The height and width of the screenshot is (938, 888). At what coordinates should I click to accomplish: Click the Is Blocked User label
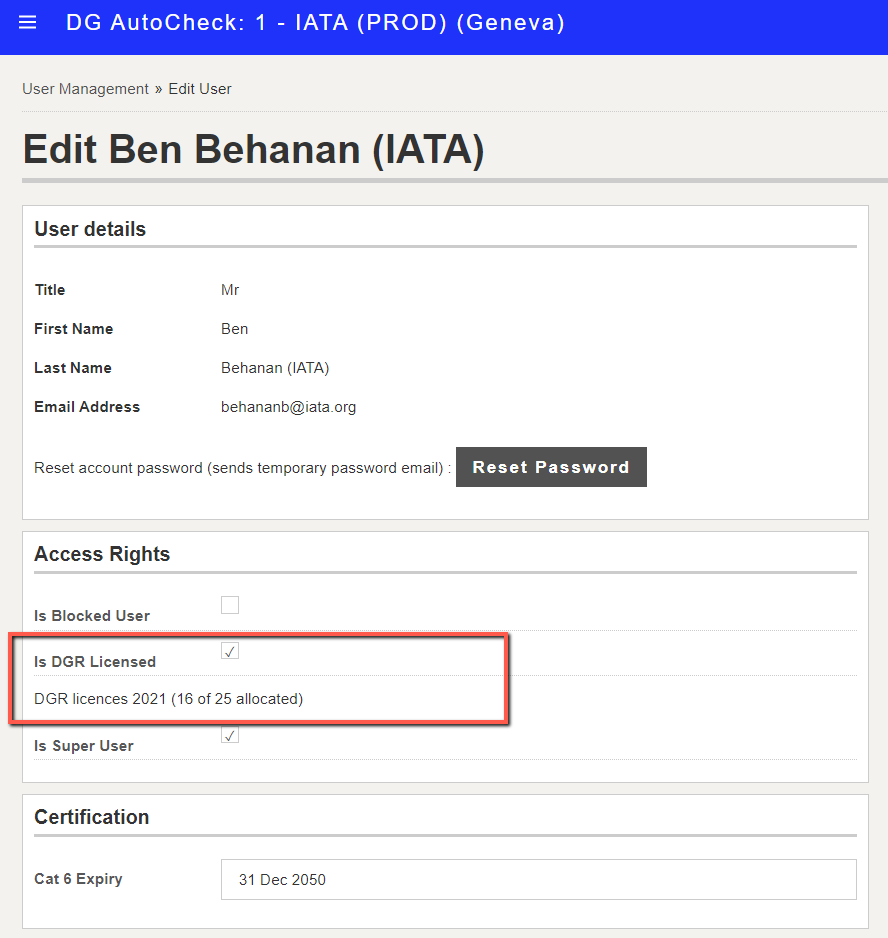pos(92,616)
